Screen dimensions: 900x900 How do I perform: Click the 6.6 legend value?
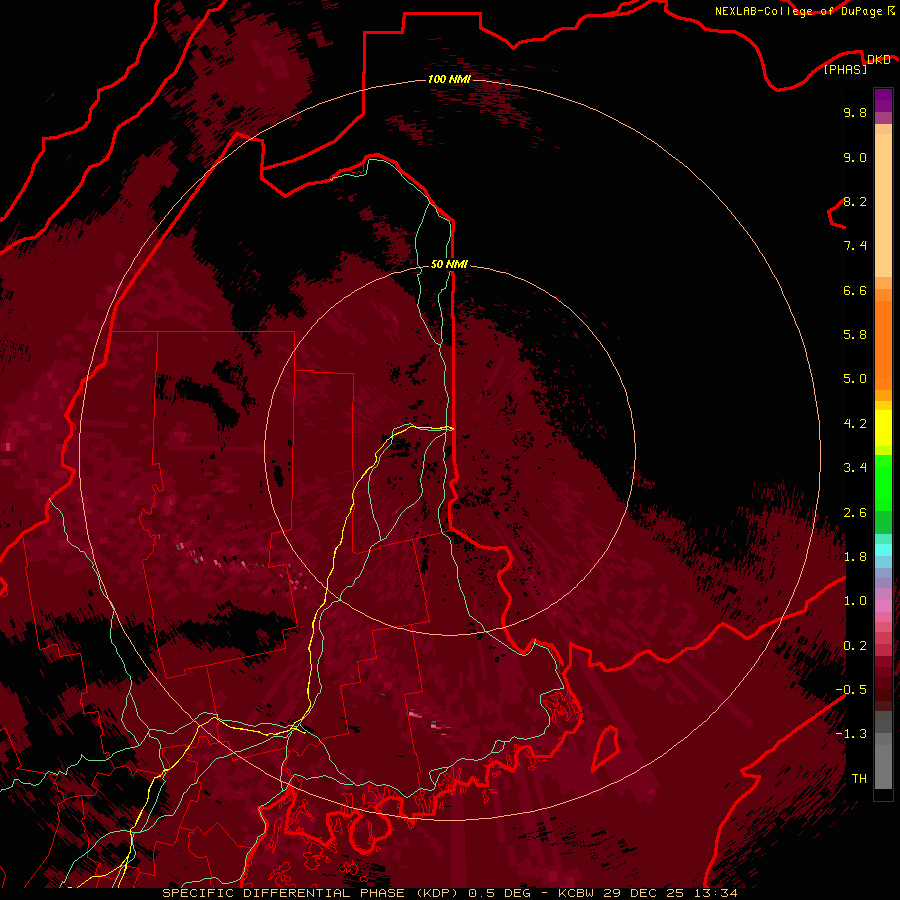coord(855,290)
